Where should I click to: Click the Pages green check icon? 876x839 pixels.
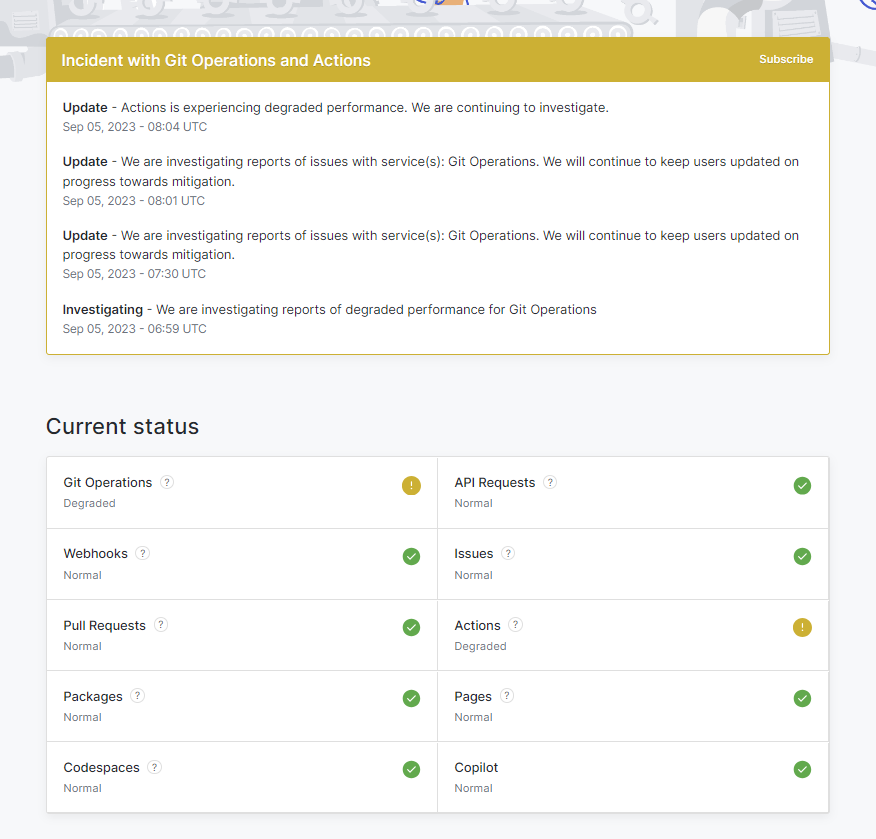802,698
